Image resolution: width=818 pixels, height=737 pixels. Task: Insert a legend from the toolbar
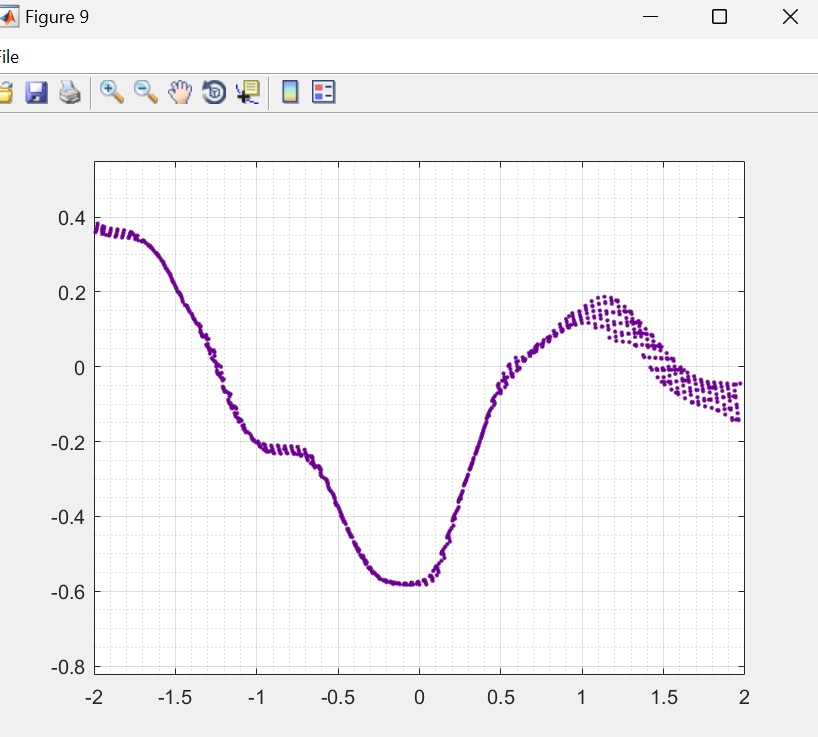click(x=323, y=93)
